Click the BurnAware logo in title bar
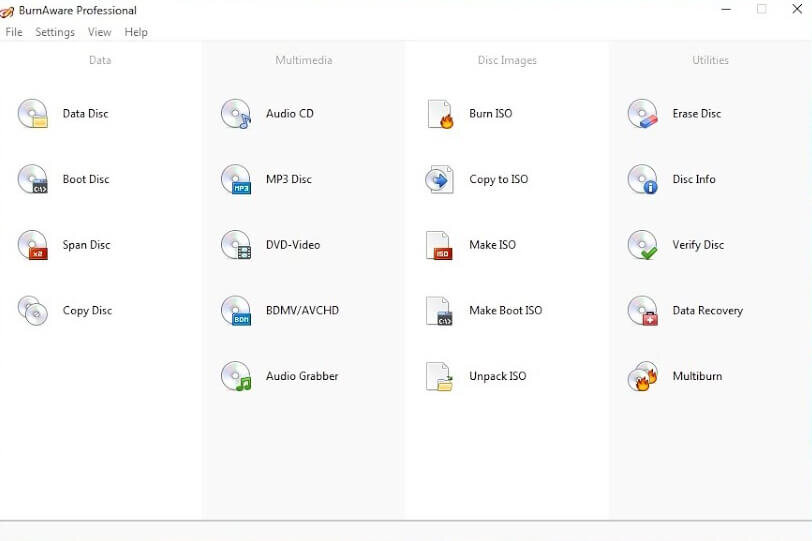Screen dimensions: 812x541 pos(7,11)
